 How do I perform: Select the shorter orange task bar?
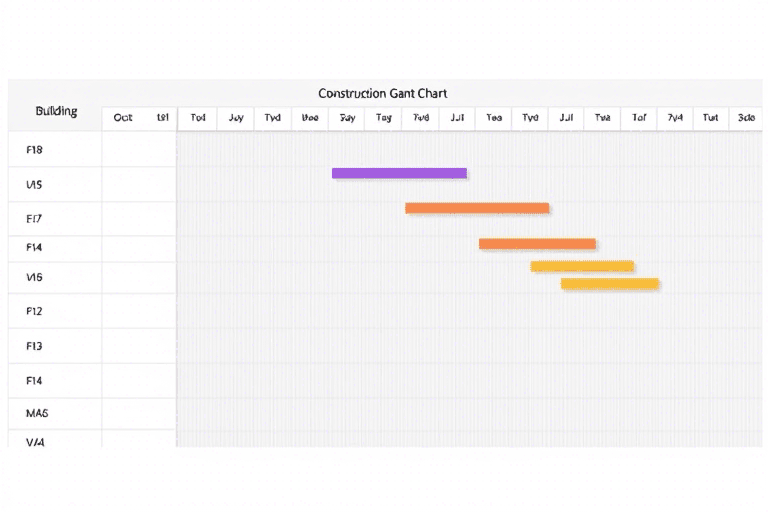pyautogui.click(x=537, y=244)
